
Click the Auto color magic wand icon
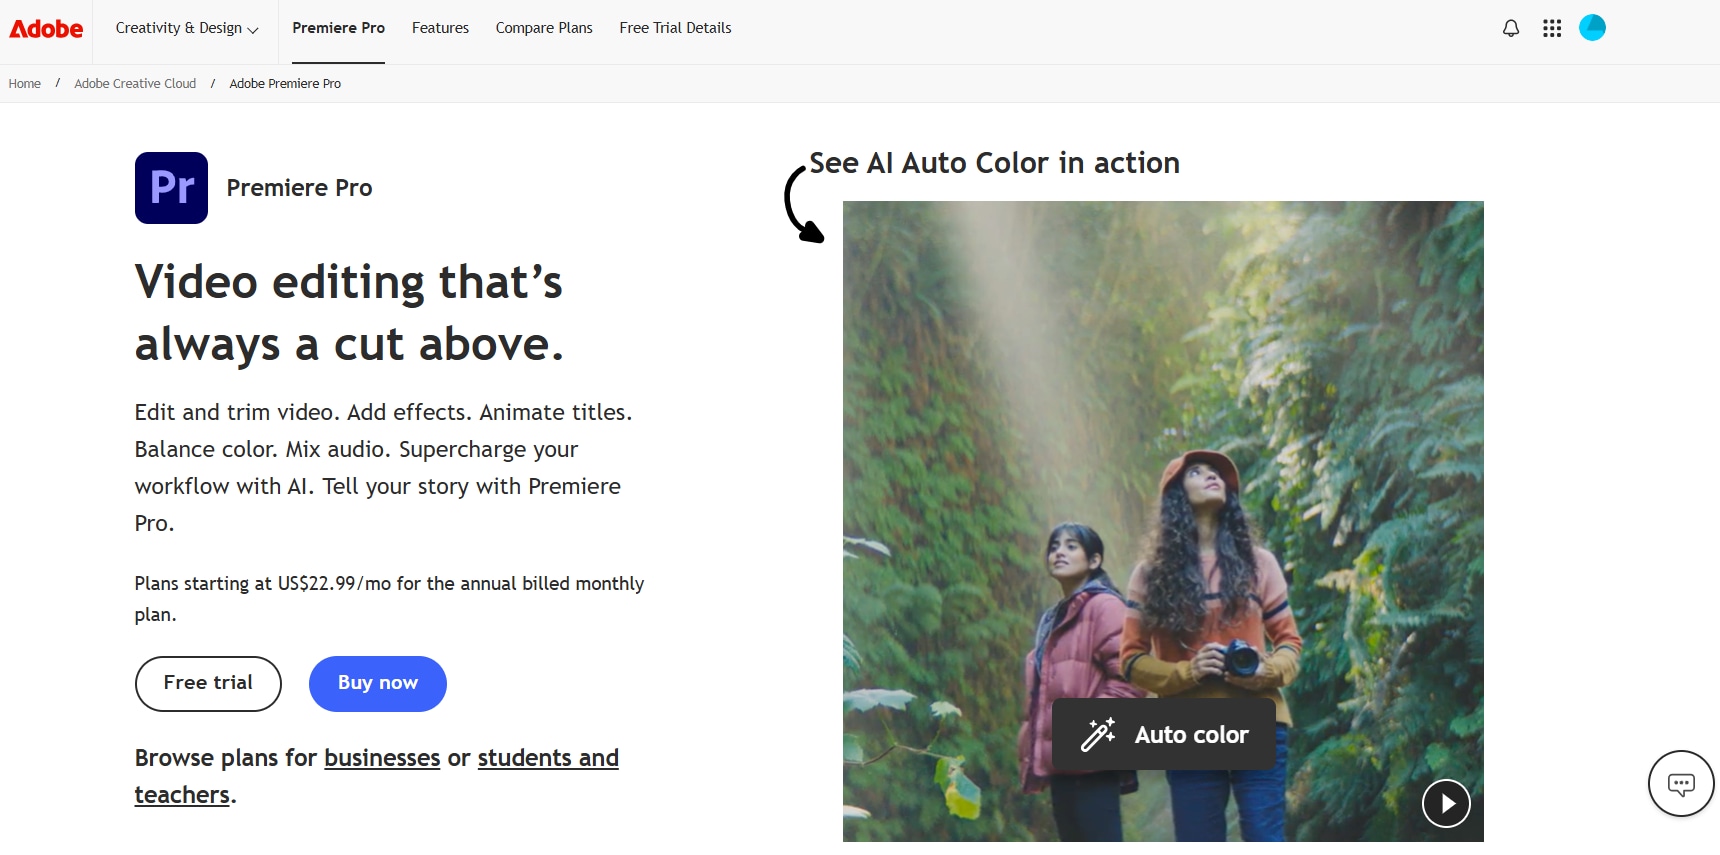(1098, 734)
